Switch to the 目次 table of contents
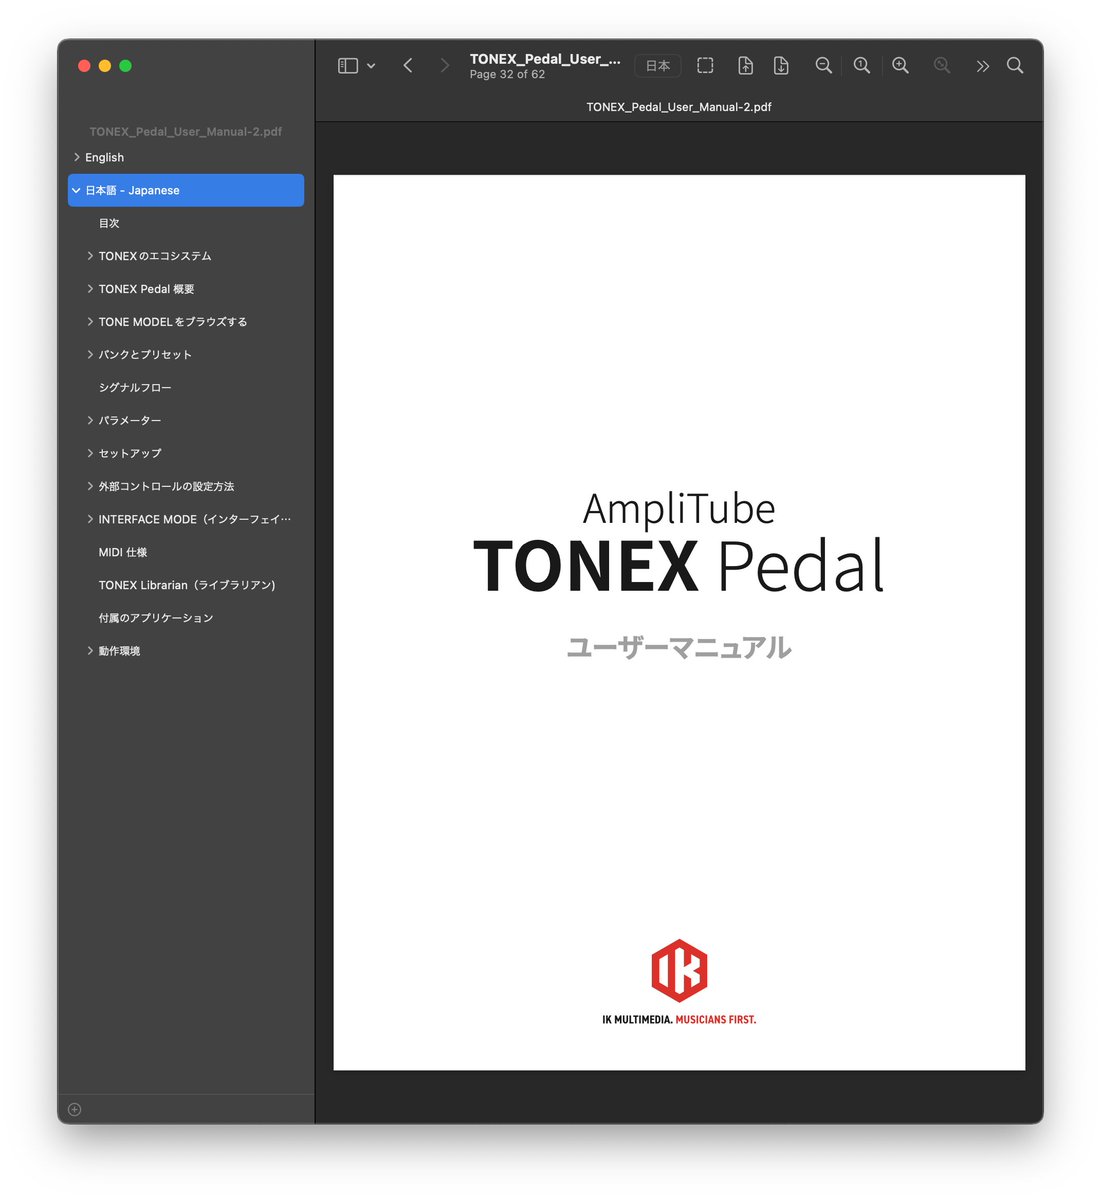Image resolution: width=1101 pixels, height=1200 pixels. tap(109, 222)
